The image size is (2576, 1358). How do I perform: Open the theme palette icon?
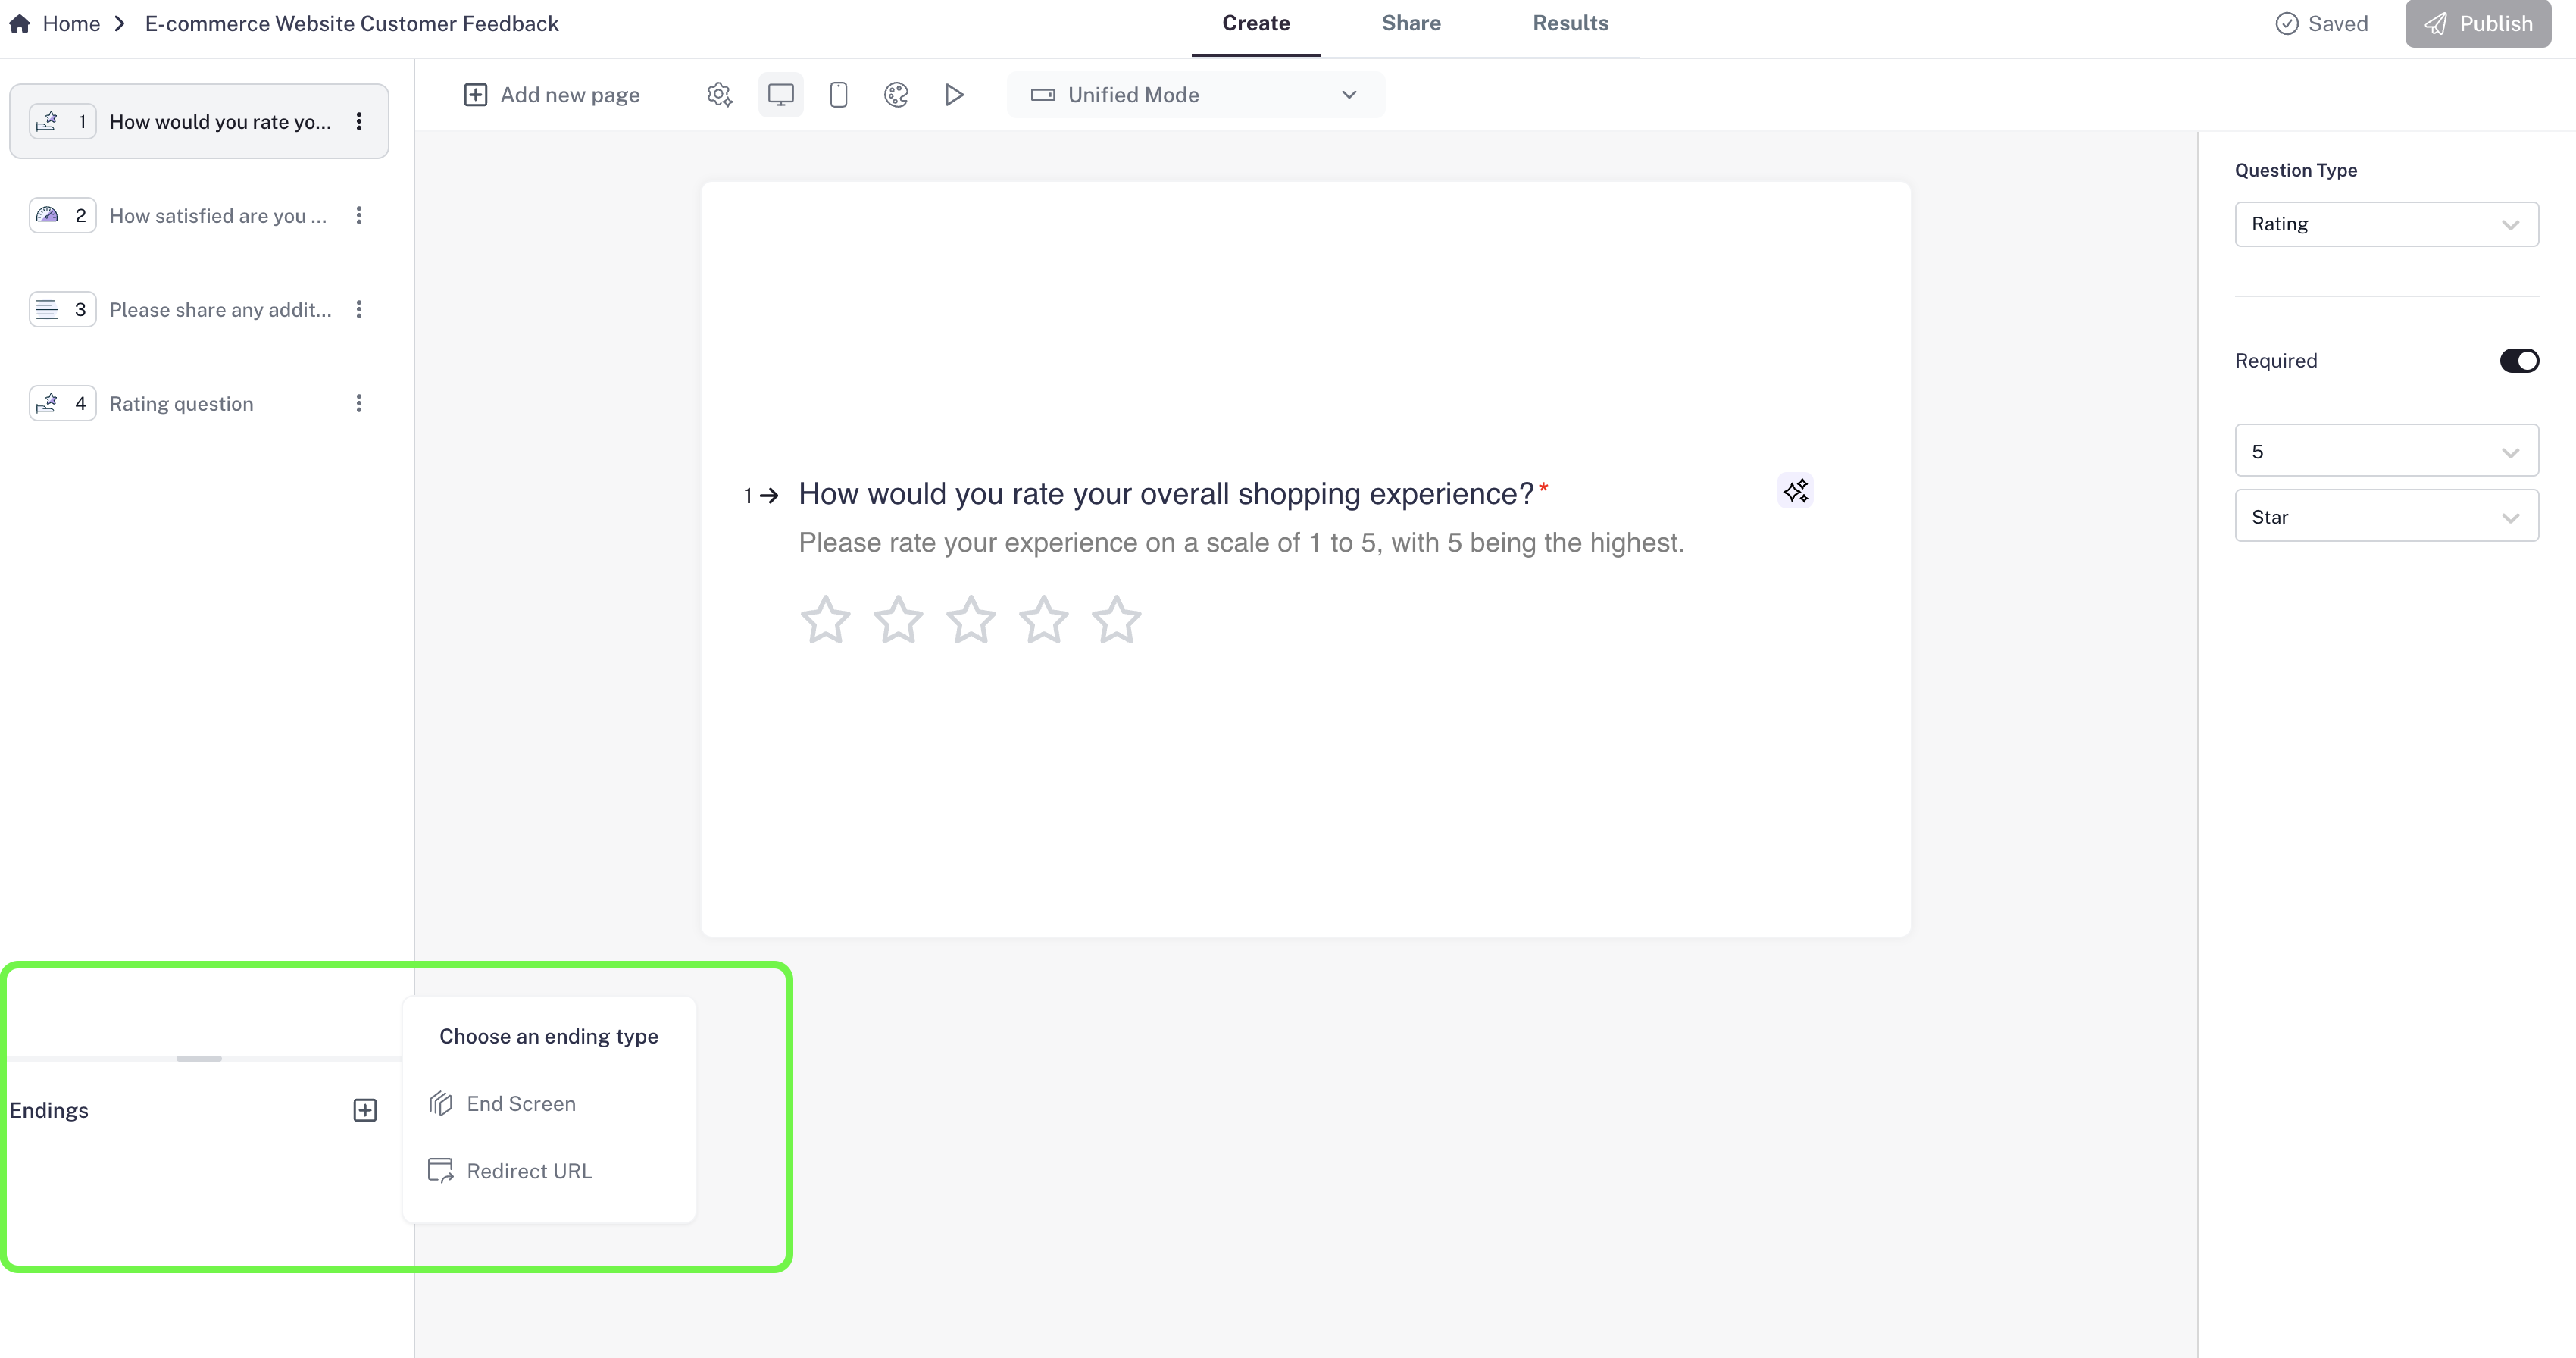896,95
